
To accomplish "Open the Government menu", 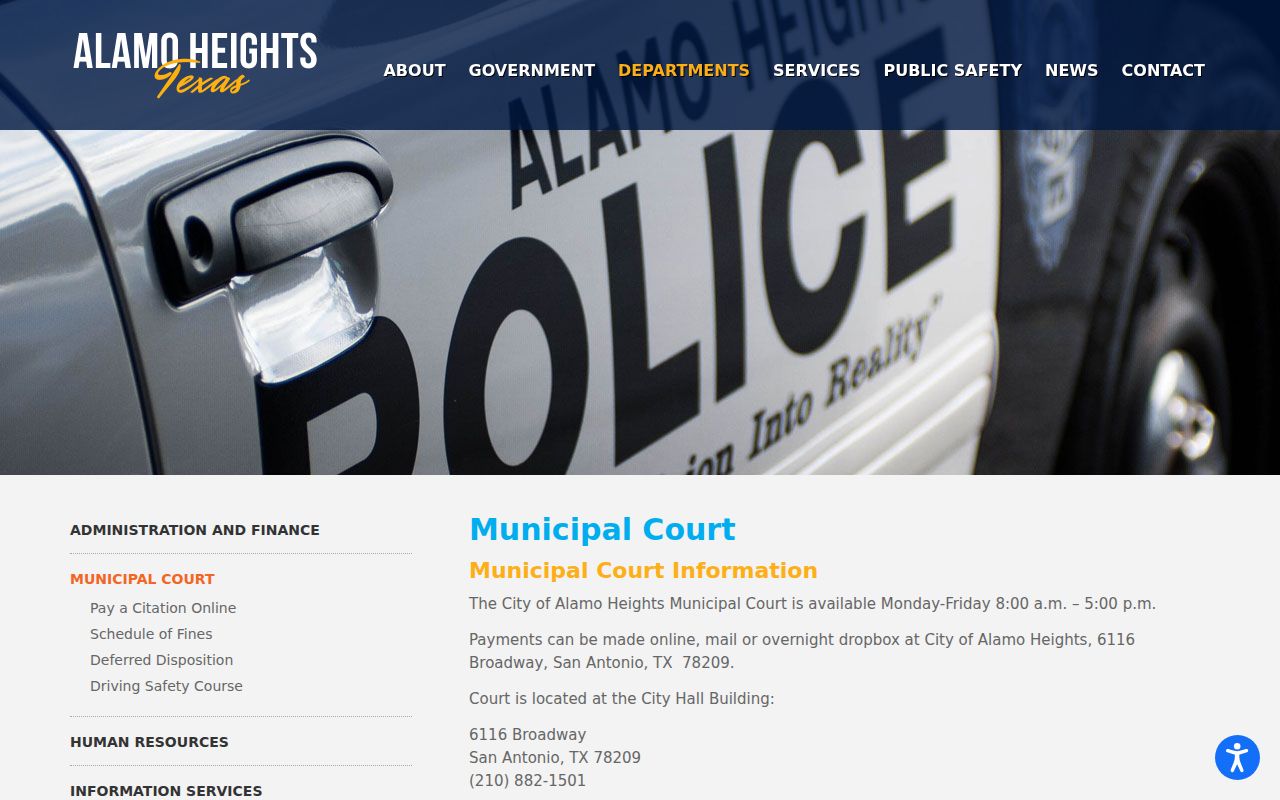I will coord(532,70).
